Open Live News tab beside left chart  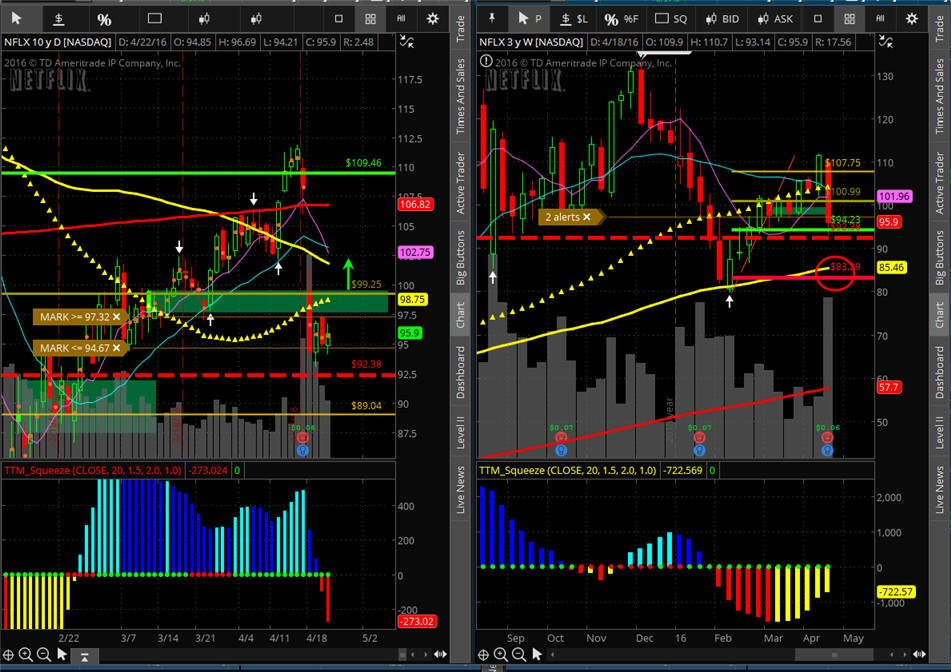(x=461, y=489)
